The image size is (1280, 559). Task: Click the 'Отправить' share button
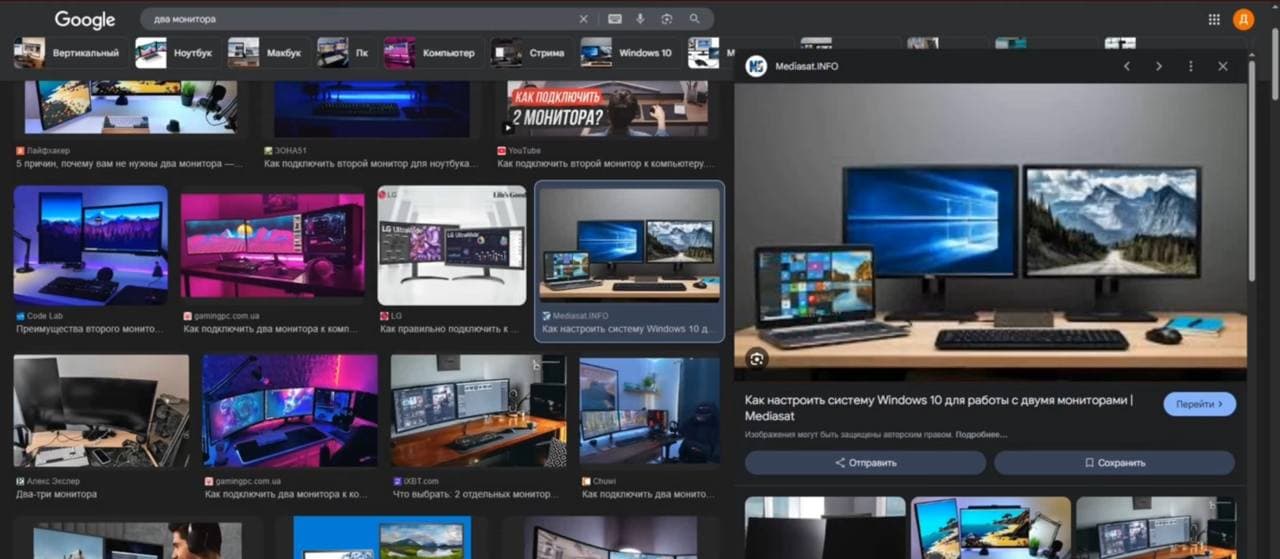pyautogui.click(x=865, y=463)
